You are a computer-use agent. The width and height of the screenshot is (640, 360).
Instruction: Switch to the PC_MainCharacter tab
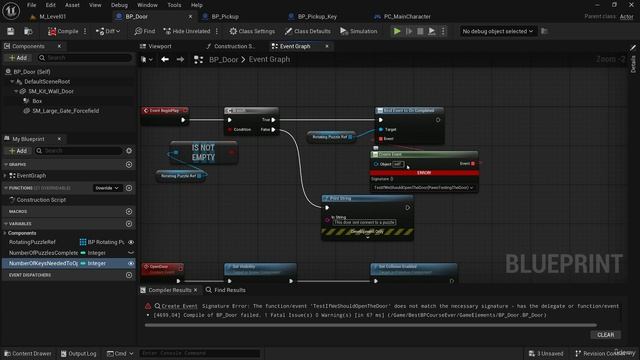pyautogui.click(x=407, y=17)
